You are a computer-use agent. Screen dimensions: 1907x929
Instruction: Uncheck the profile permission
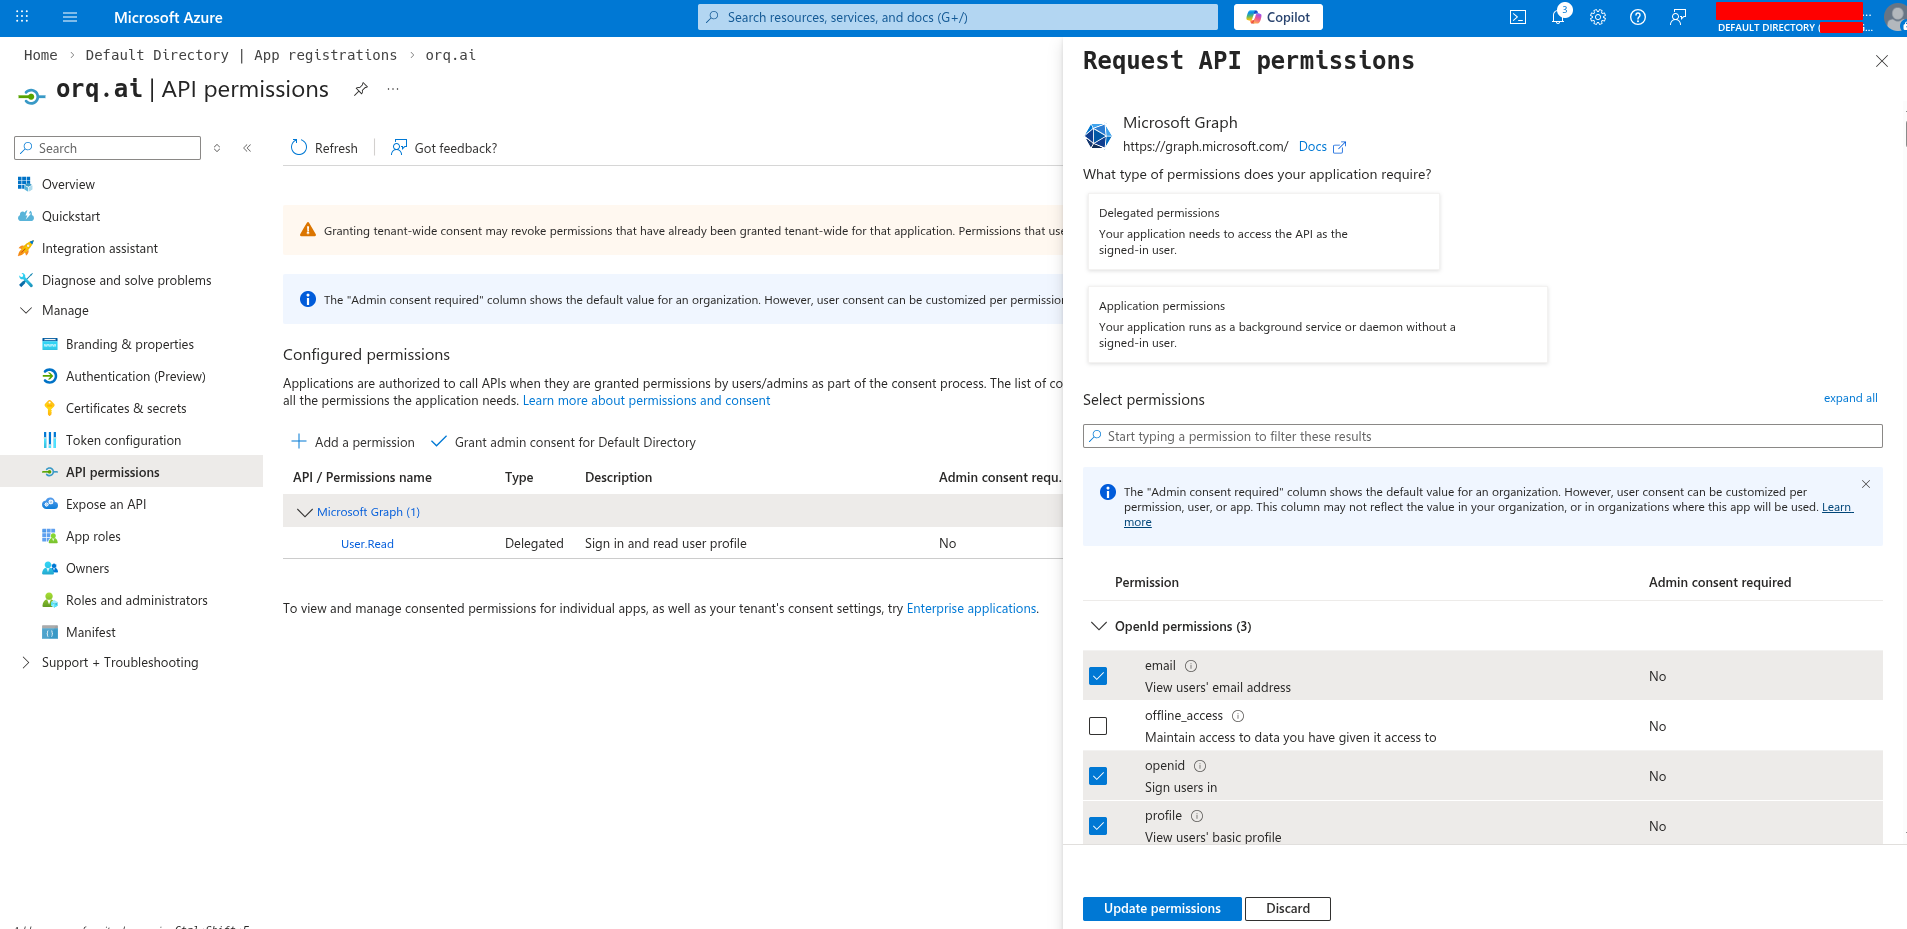(1098, 825)
